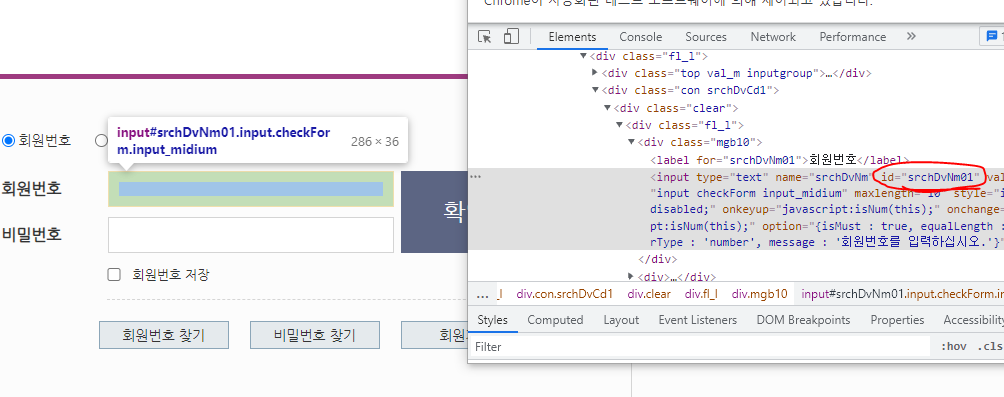Switch to the Console tab
This screenshot has height=397, width=1004.
640,37
